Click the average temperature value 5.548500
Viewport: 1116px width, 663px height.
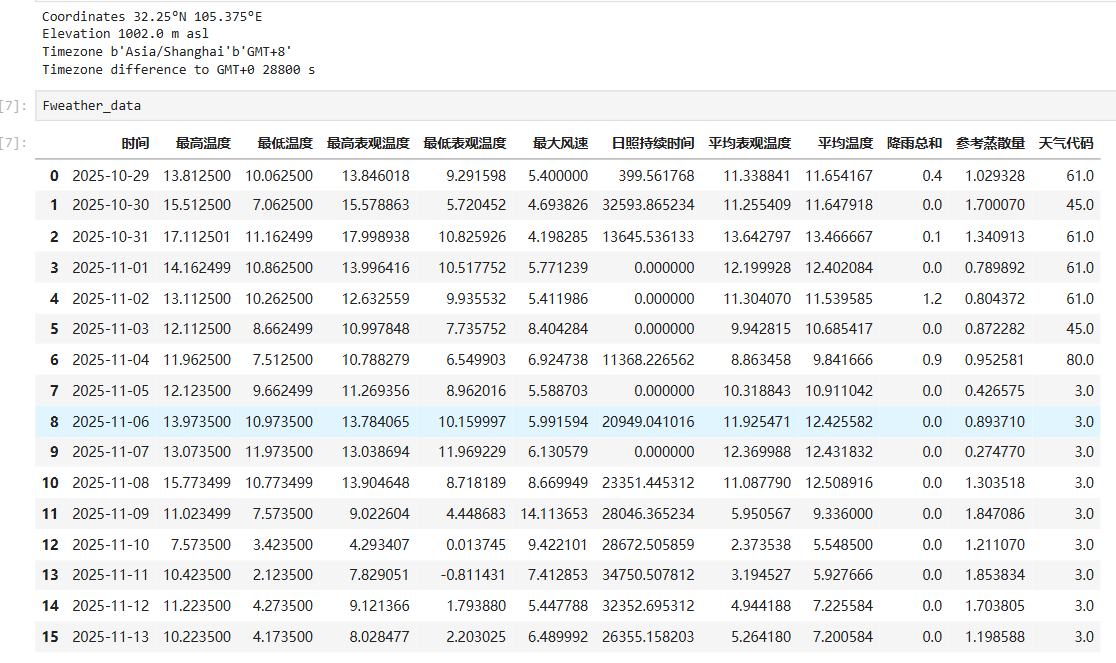843,545
